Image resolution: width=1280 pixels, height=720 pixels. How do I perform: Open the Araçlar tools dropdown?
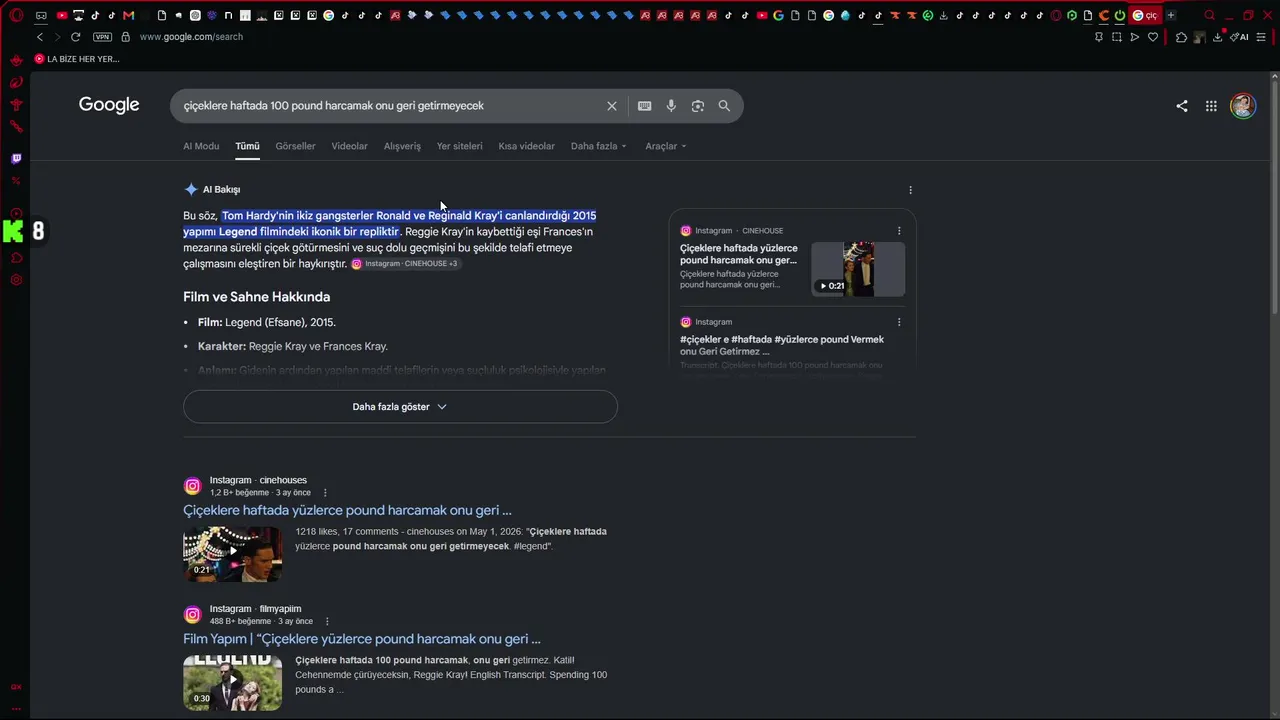click(x=665, y=146)
